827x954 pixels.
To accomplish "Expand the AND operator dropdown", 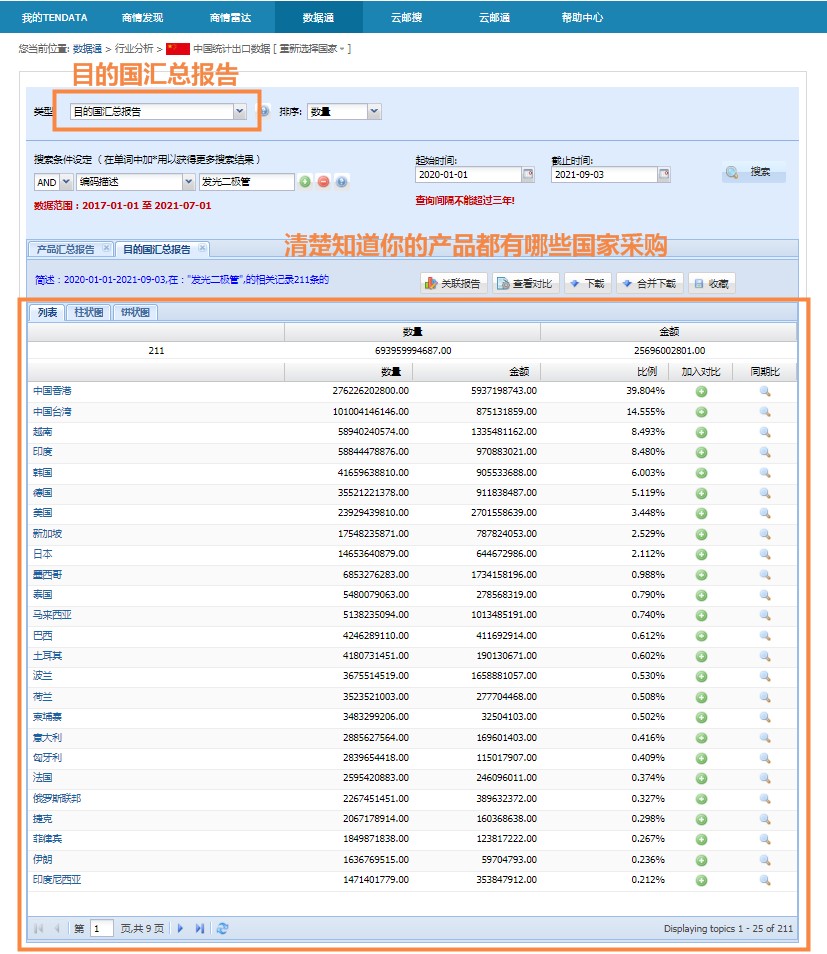I will click(66, 182).
